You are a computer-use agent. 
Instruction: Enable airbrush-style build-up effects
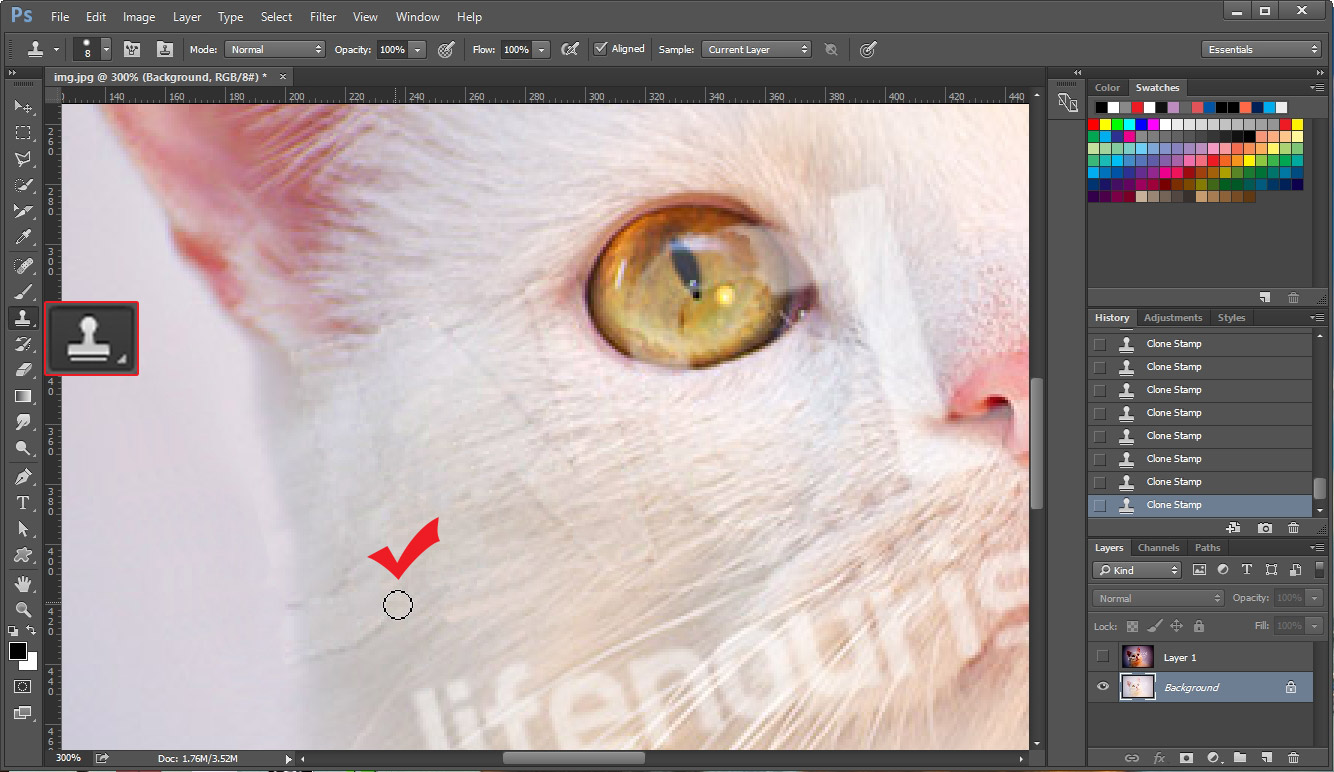pos(570,49)
